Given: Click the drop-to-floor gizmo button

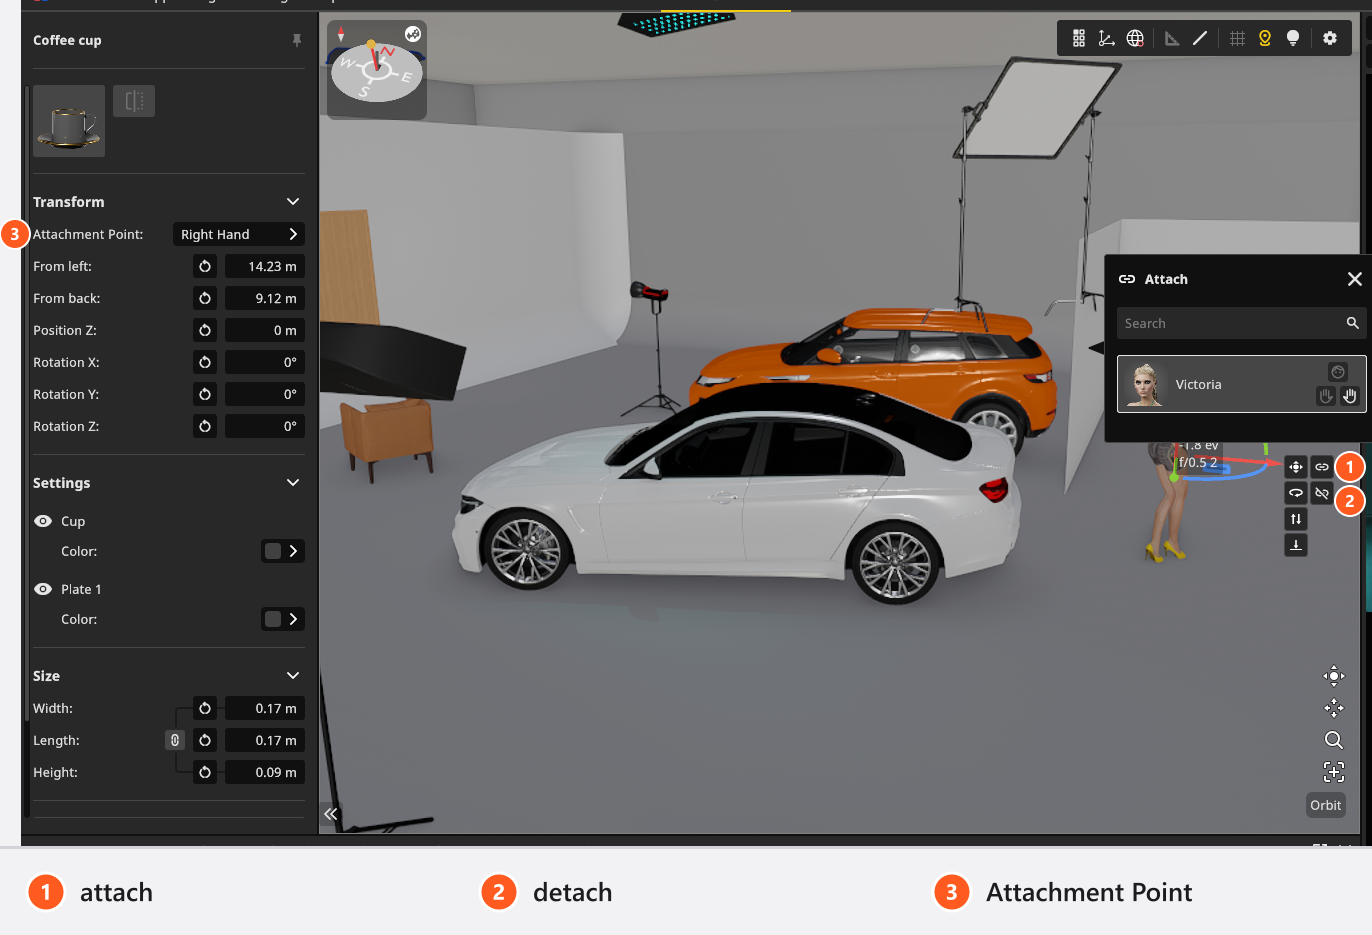Looking at the screenshot, I should pos(1296,545).
